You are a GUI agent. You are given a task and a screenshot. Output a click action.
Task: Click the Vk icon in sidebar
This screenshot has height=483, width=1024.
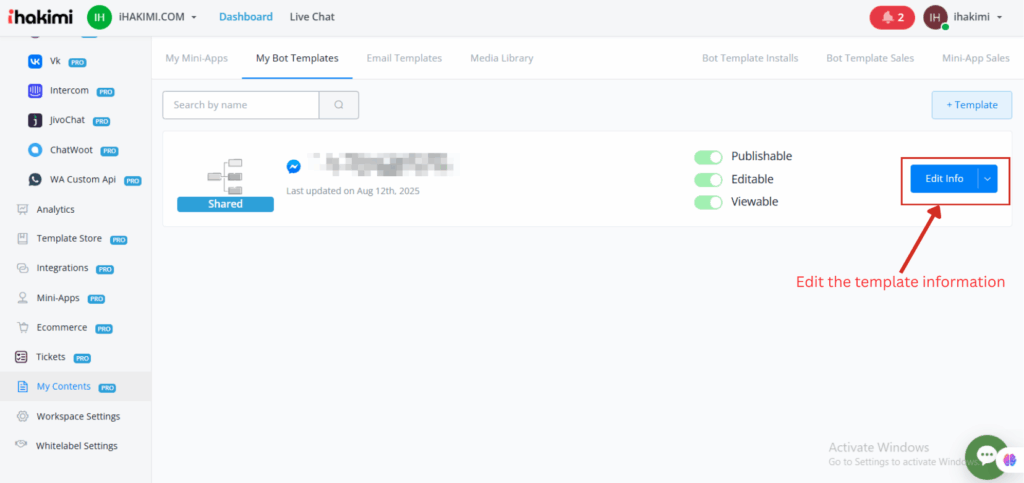(x=37, y=61)
